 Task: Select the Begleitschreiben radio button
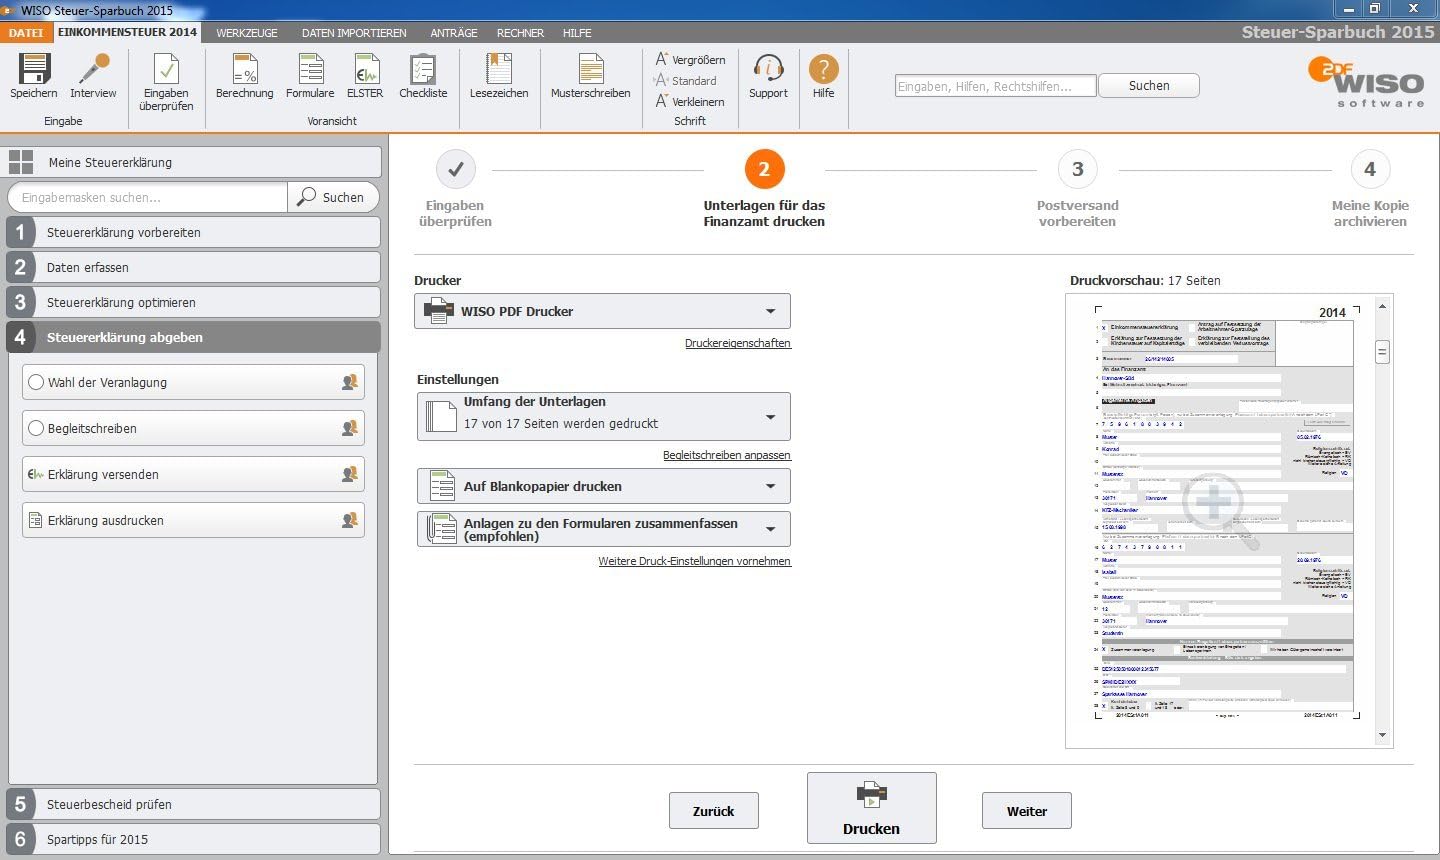pyautogui.click(x=37, y=428)
